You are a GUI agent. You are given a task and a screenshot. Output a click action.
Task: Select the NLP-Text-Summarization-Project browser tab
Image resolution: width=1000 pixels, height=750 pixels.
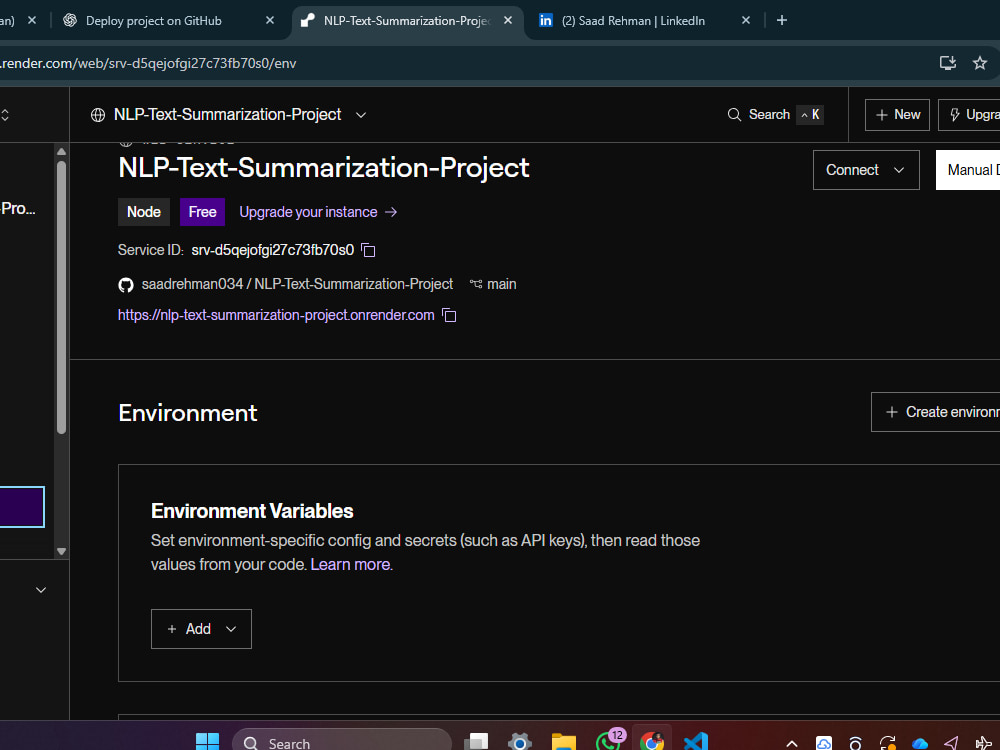(406, 20)
